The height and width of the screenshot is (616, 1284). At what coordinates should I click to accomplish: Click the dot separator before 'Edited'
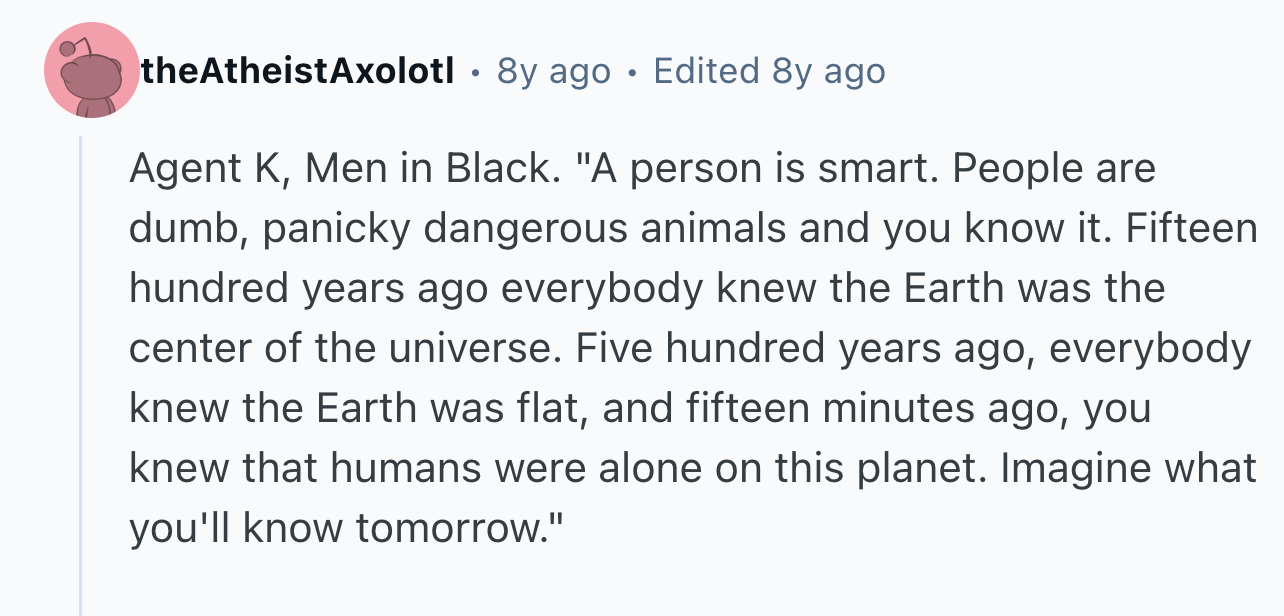pyautogui.click(x=632, y=72)
